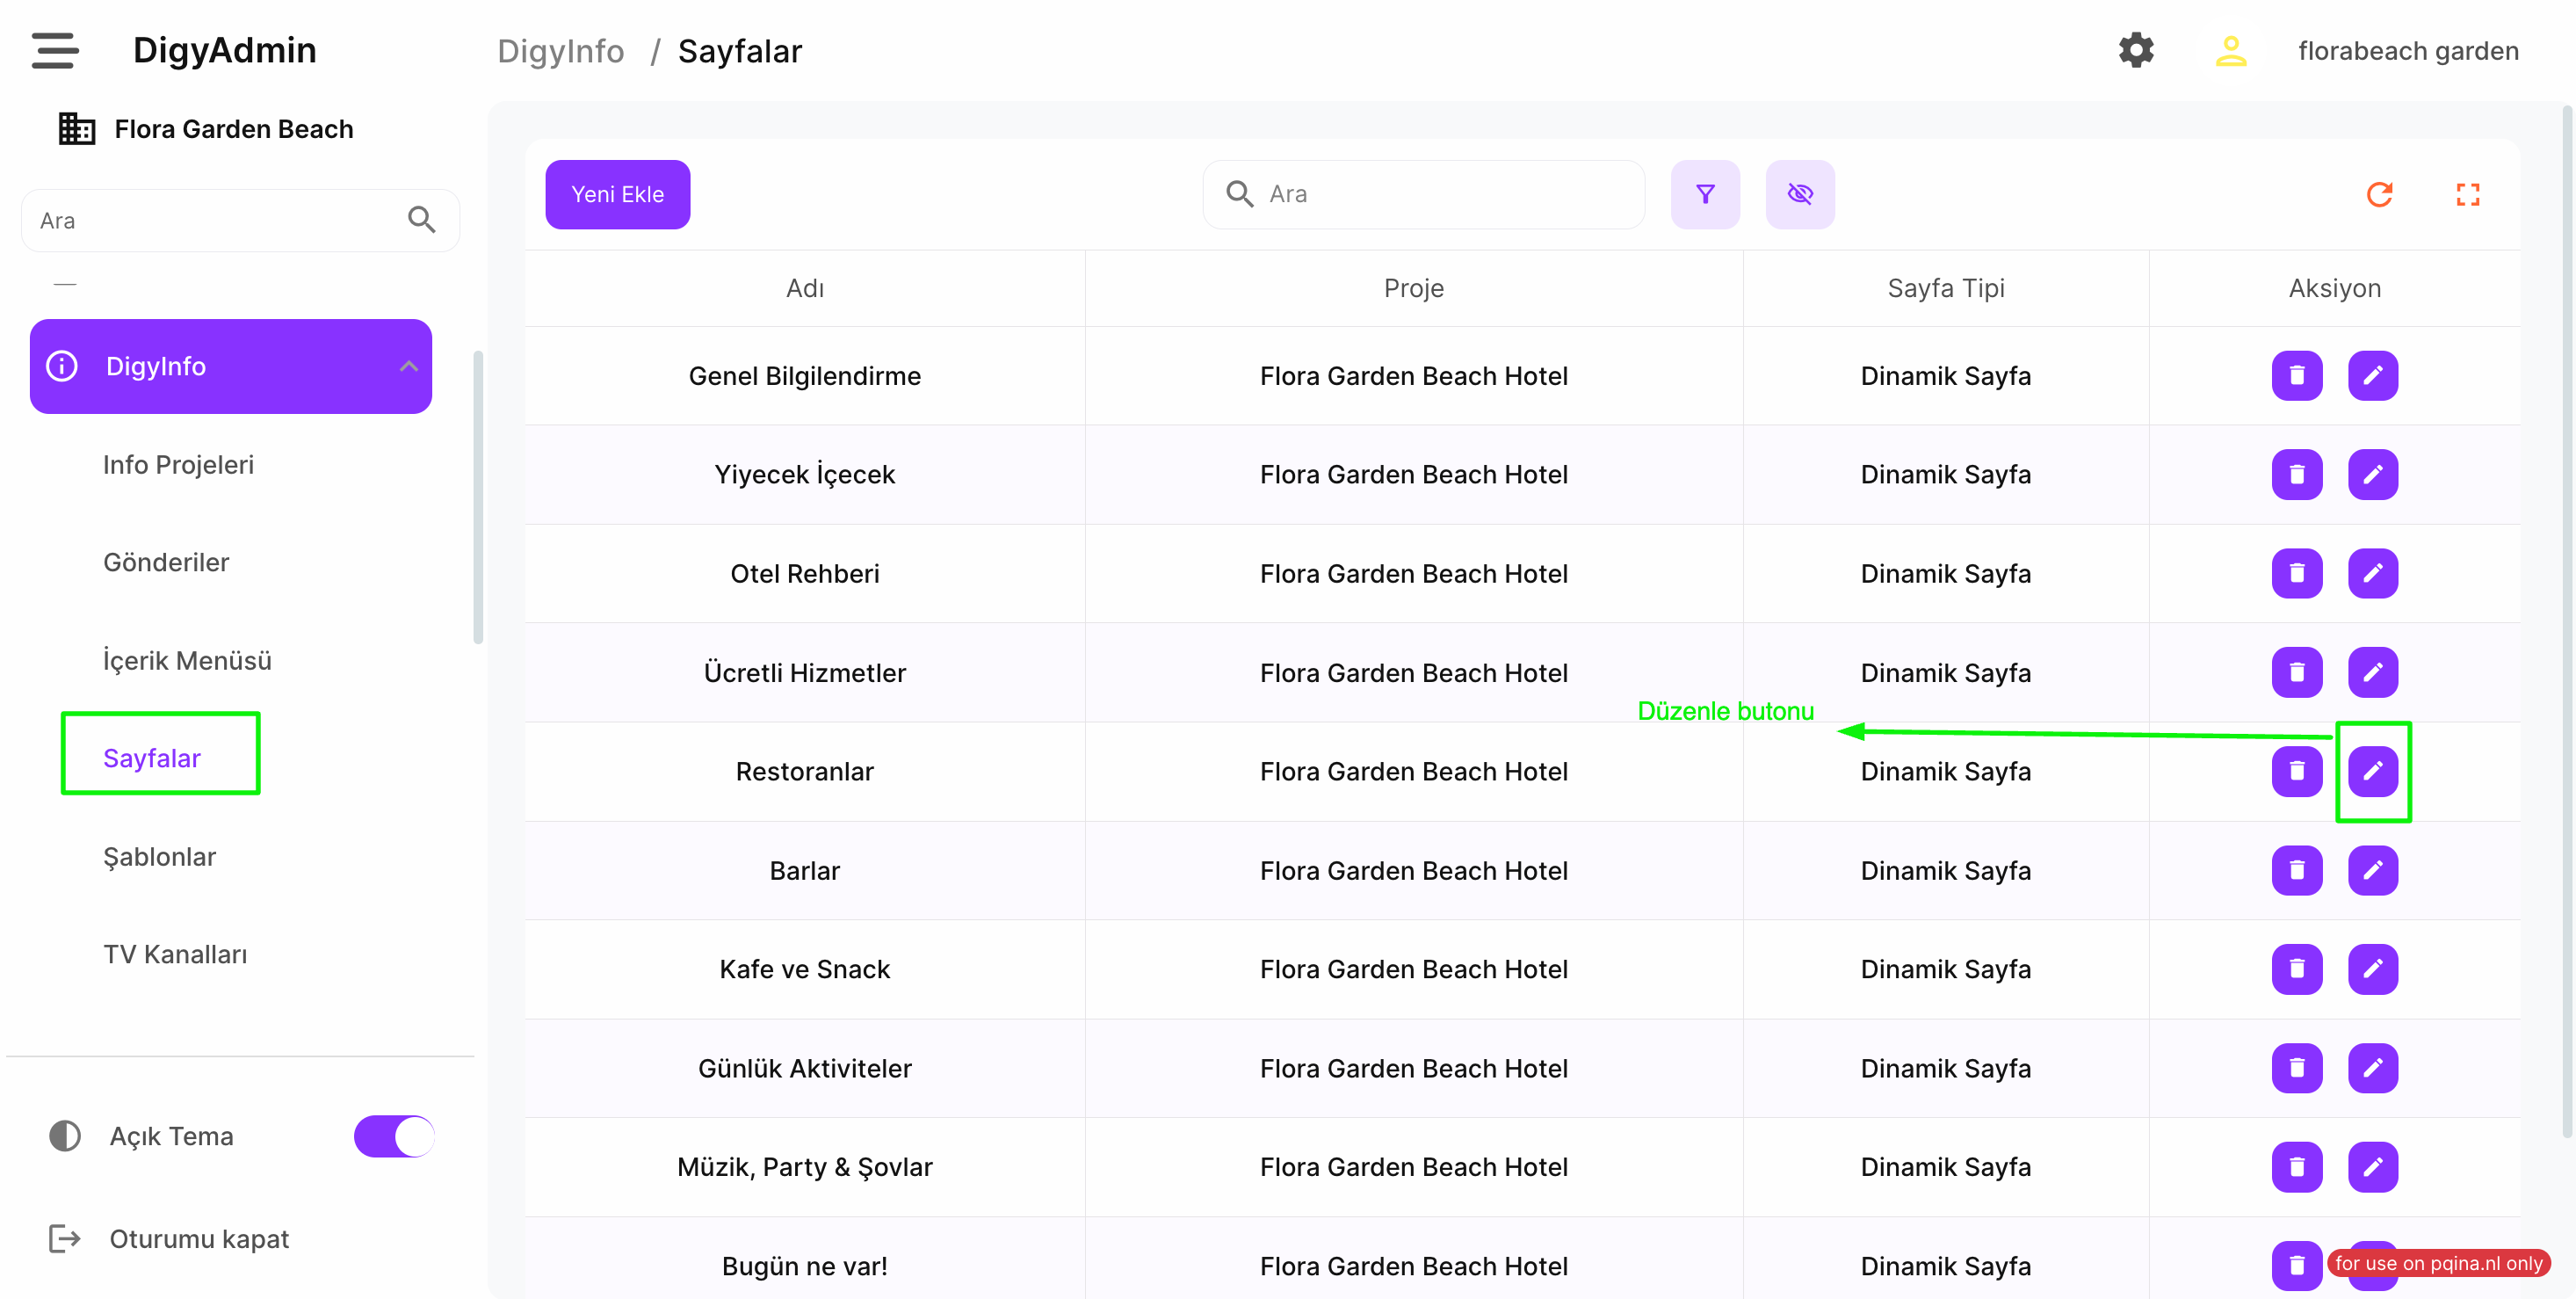The height and width of the screenshot is (1299, 2576).
Task: Enter fullscreen with expand icon
Action: pos(2467,194)
